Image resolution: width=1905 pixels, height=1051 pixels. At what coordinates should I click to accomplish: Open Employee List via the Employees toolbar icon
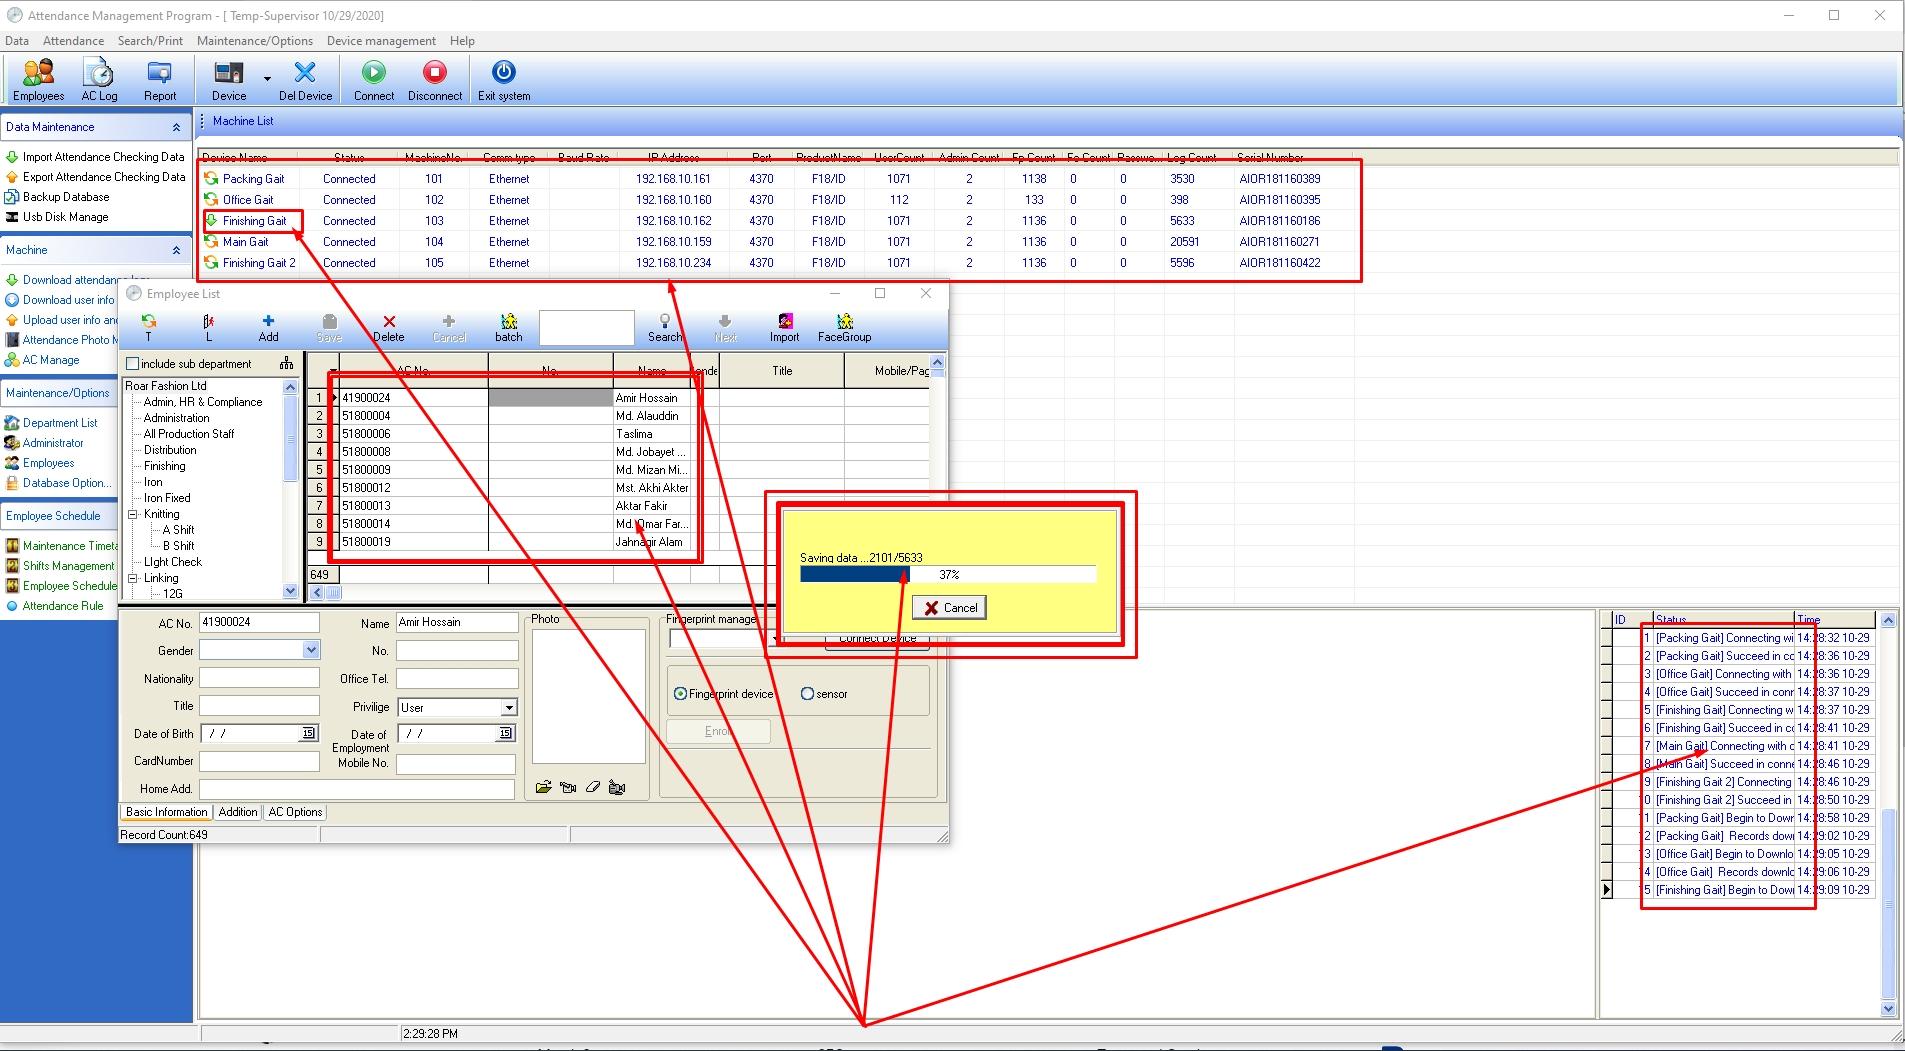[37, 79]
